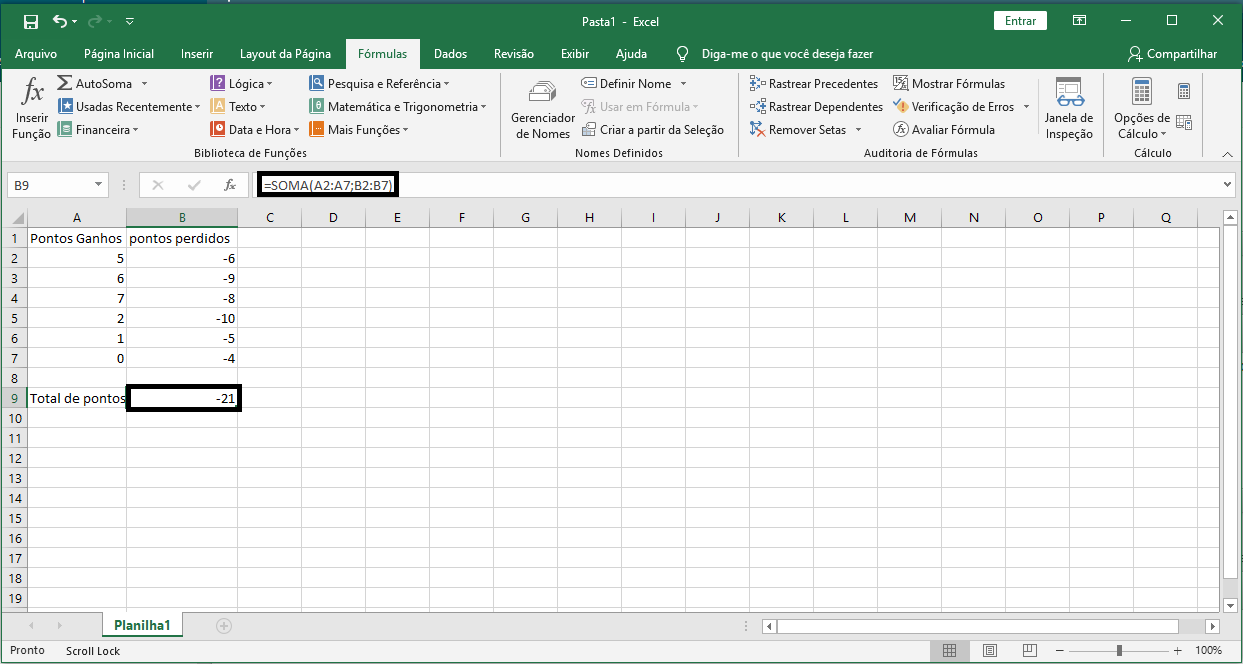Open the Name Box dropdown arrow
Image resolution: width=1243 pixels, height=664 pixels.
[98, 185]
